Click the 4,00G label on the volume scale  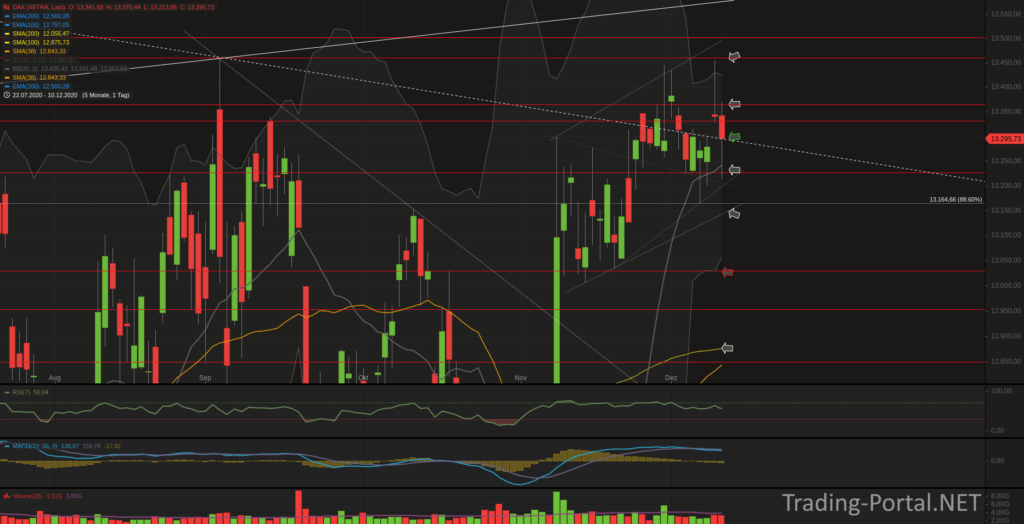click(1002, 512)
